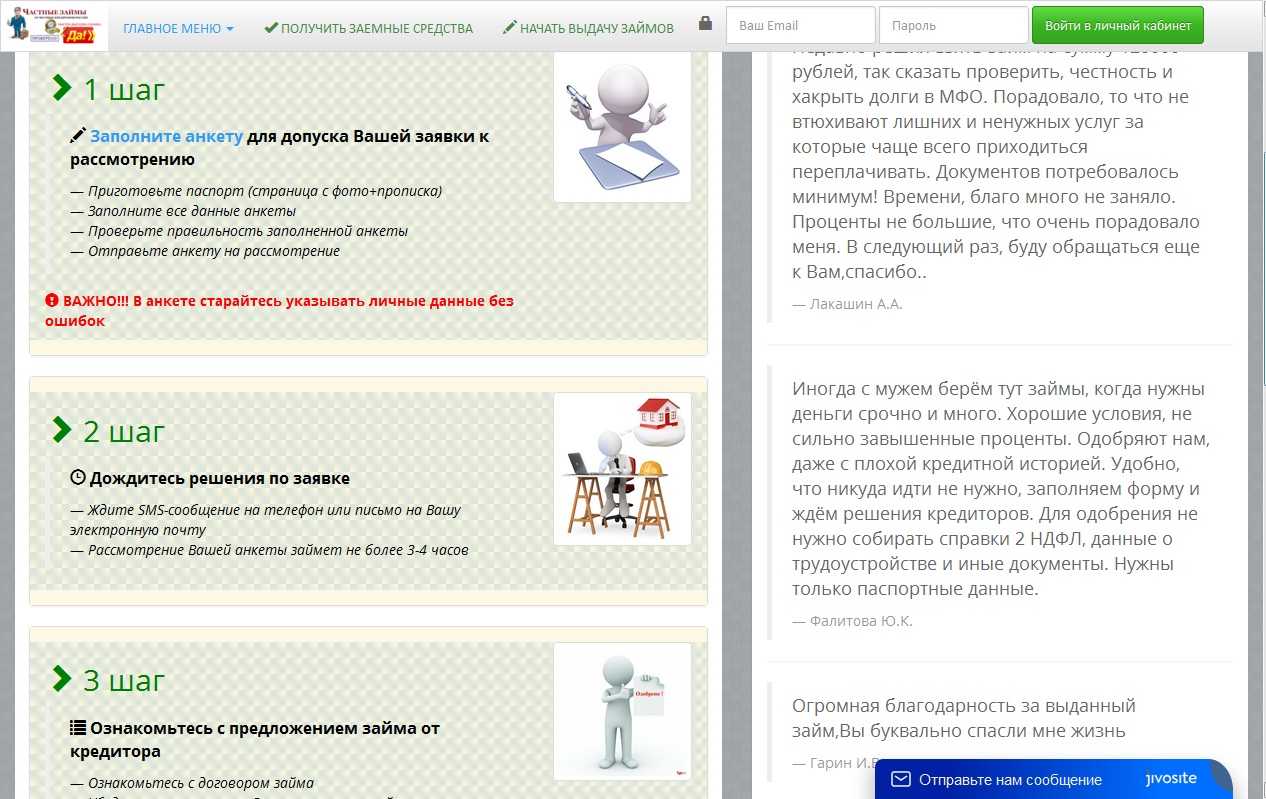
Task: Click the 1 шаг heading
Action: click(124, 89)
